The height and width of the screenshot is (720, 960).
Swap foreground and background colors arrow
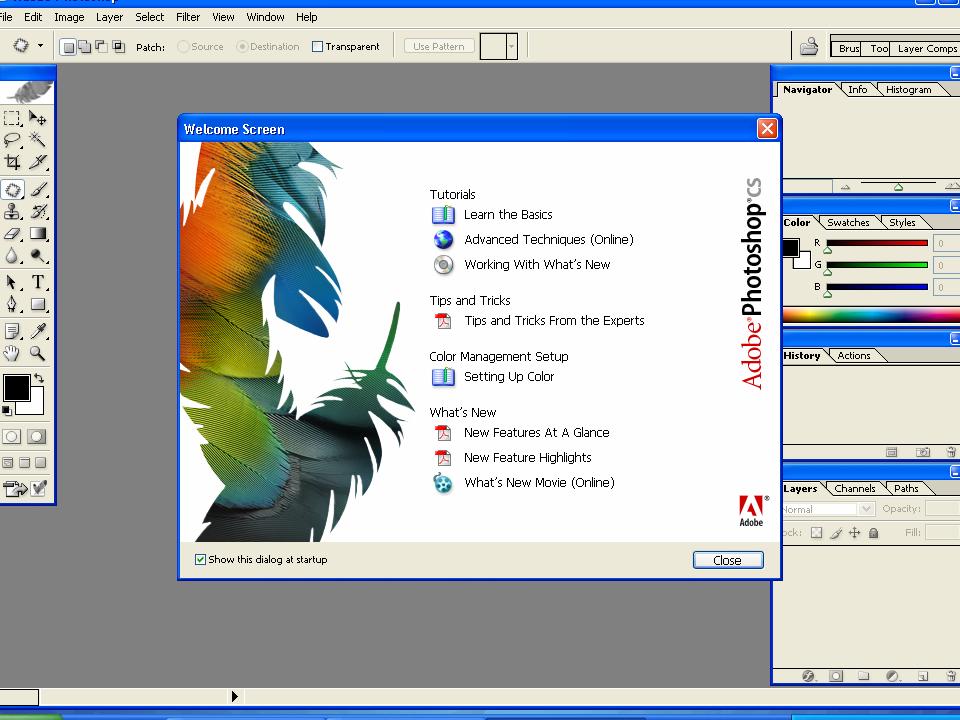click(39, 379)
